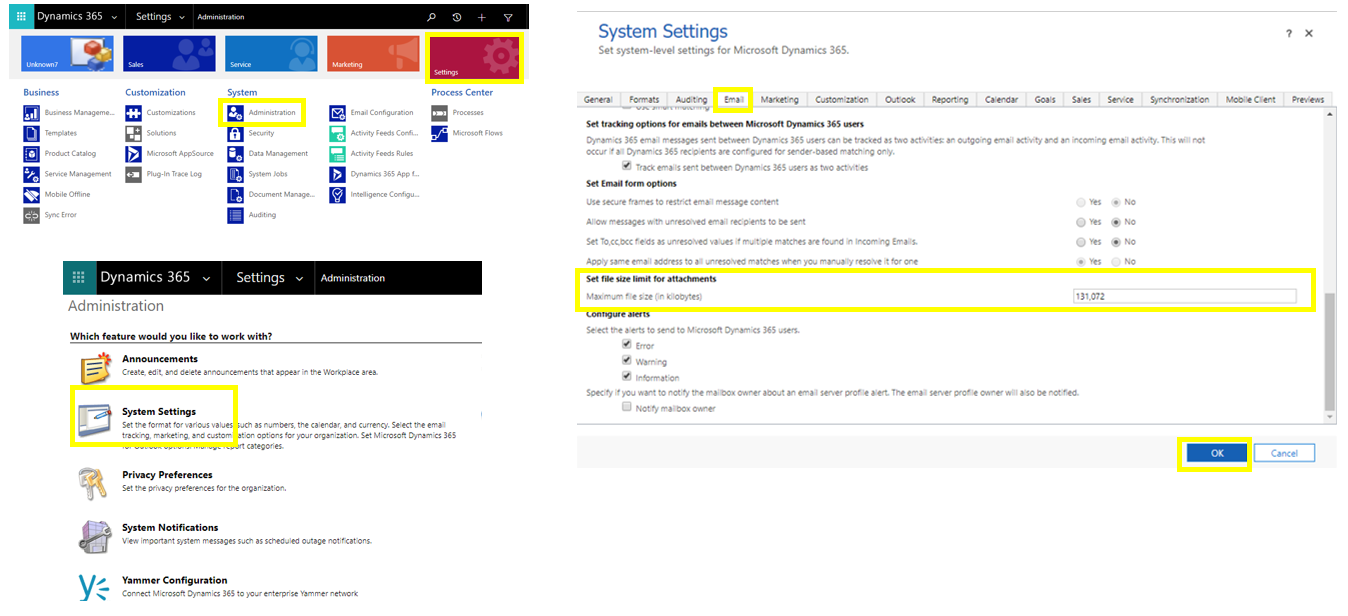The width and height of the screenshot is (1348, 616).
Task: Open the Privacy Preferences link
Action: pos(167,475)
